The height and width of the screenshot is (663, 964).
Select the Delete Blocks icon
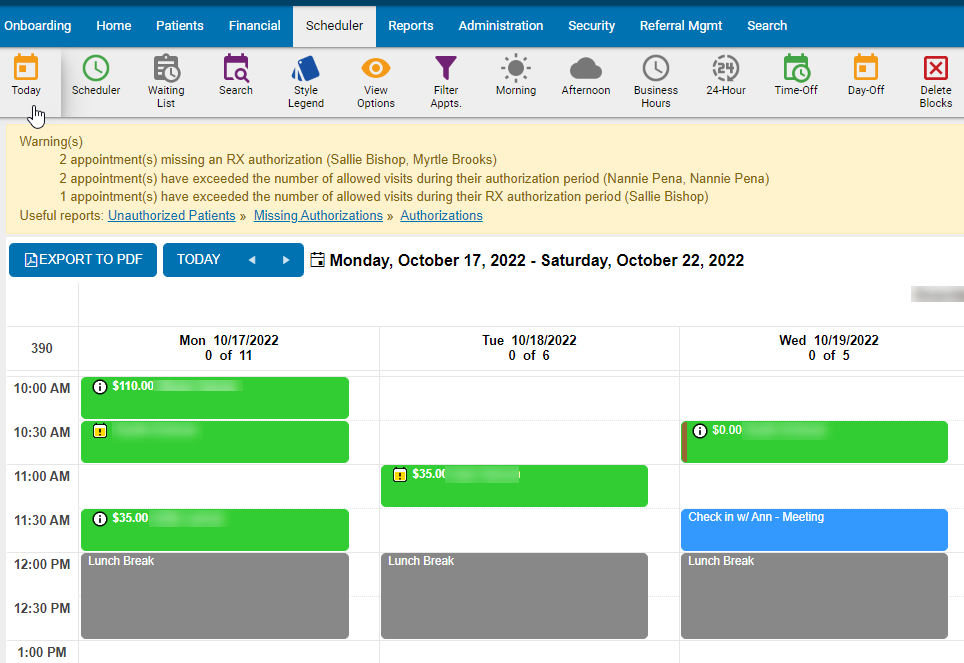tap(934, 80)
